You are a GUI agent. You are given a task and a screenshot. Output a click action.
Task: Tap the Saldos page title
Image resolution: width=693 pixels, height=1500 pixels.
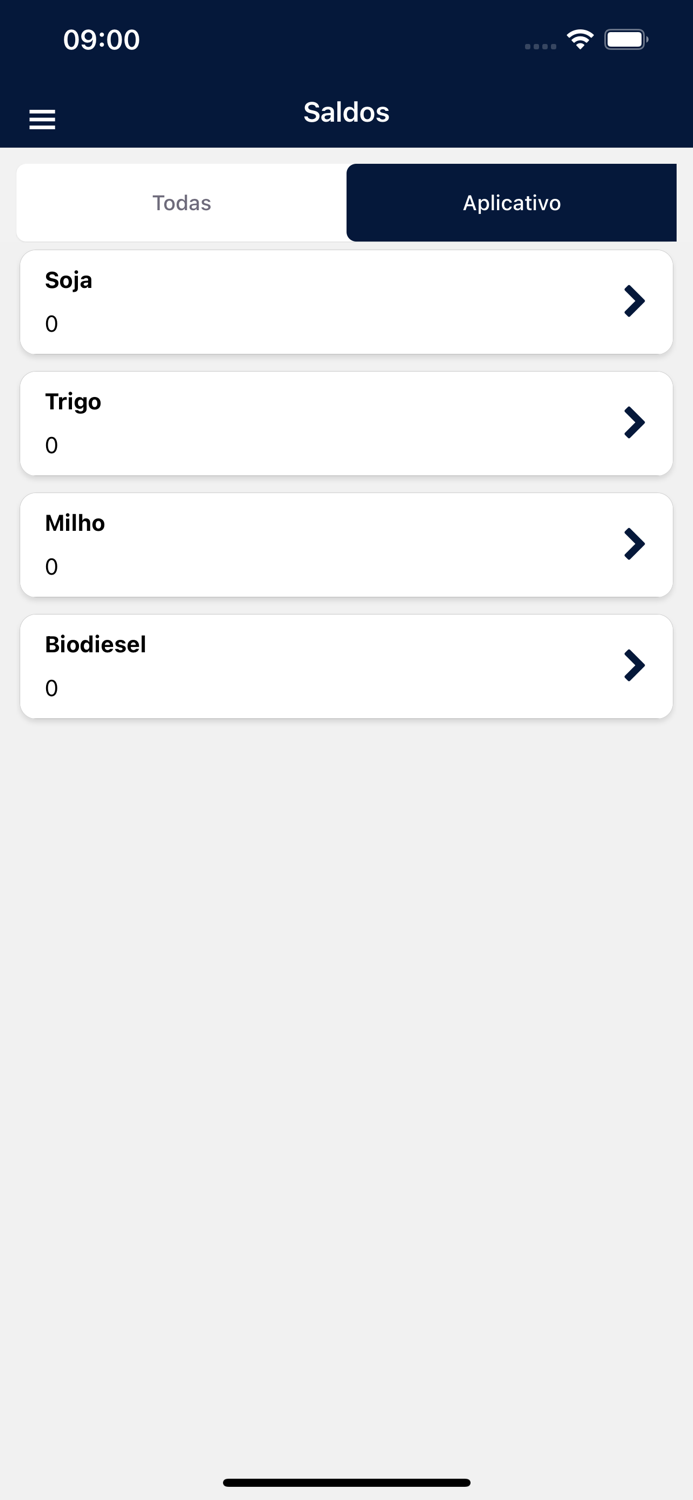click(346, 112)
